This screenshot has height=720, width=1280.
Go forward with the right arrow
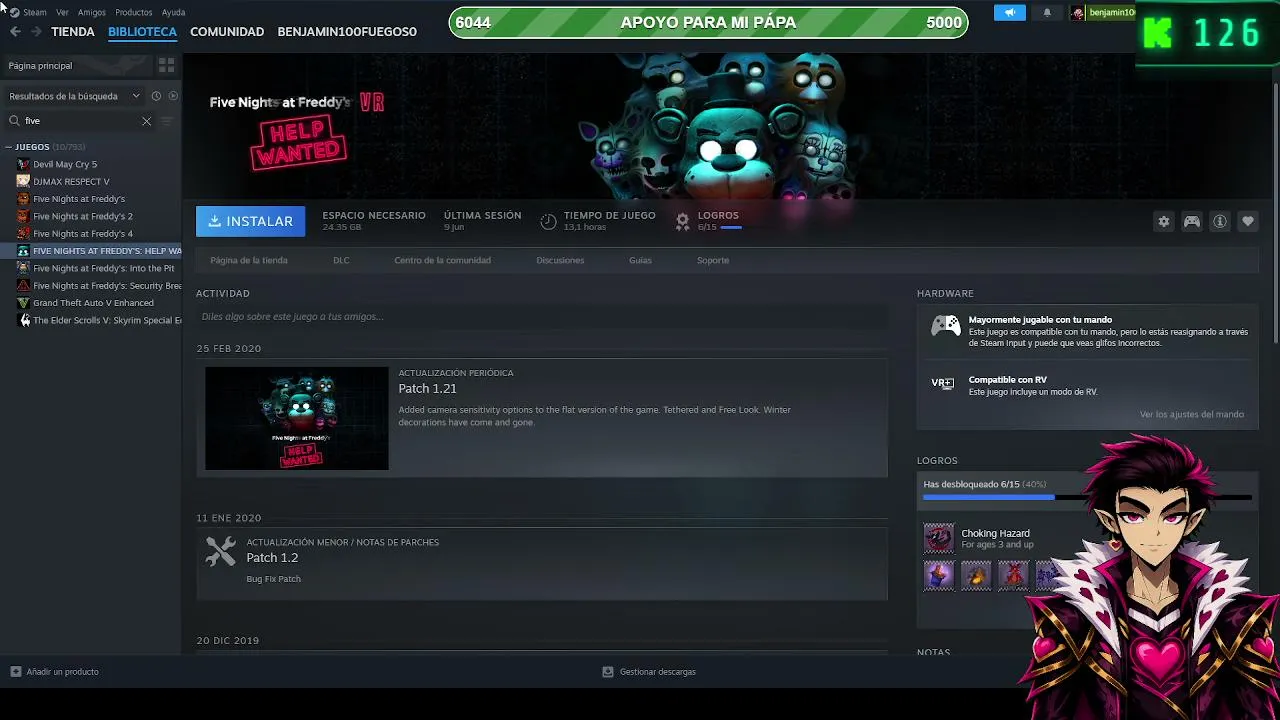[36, 32]
